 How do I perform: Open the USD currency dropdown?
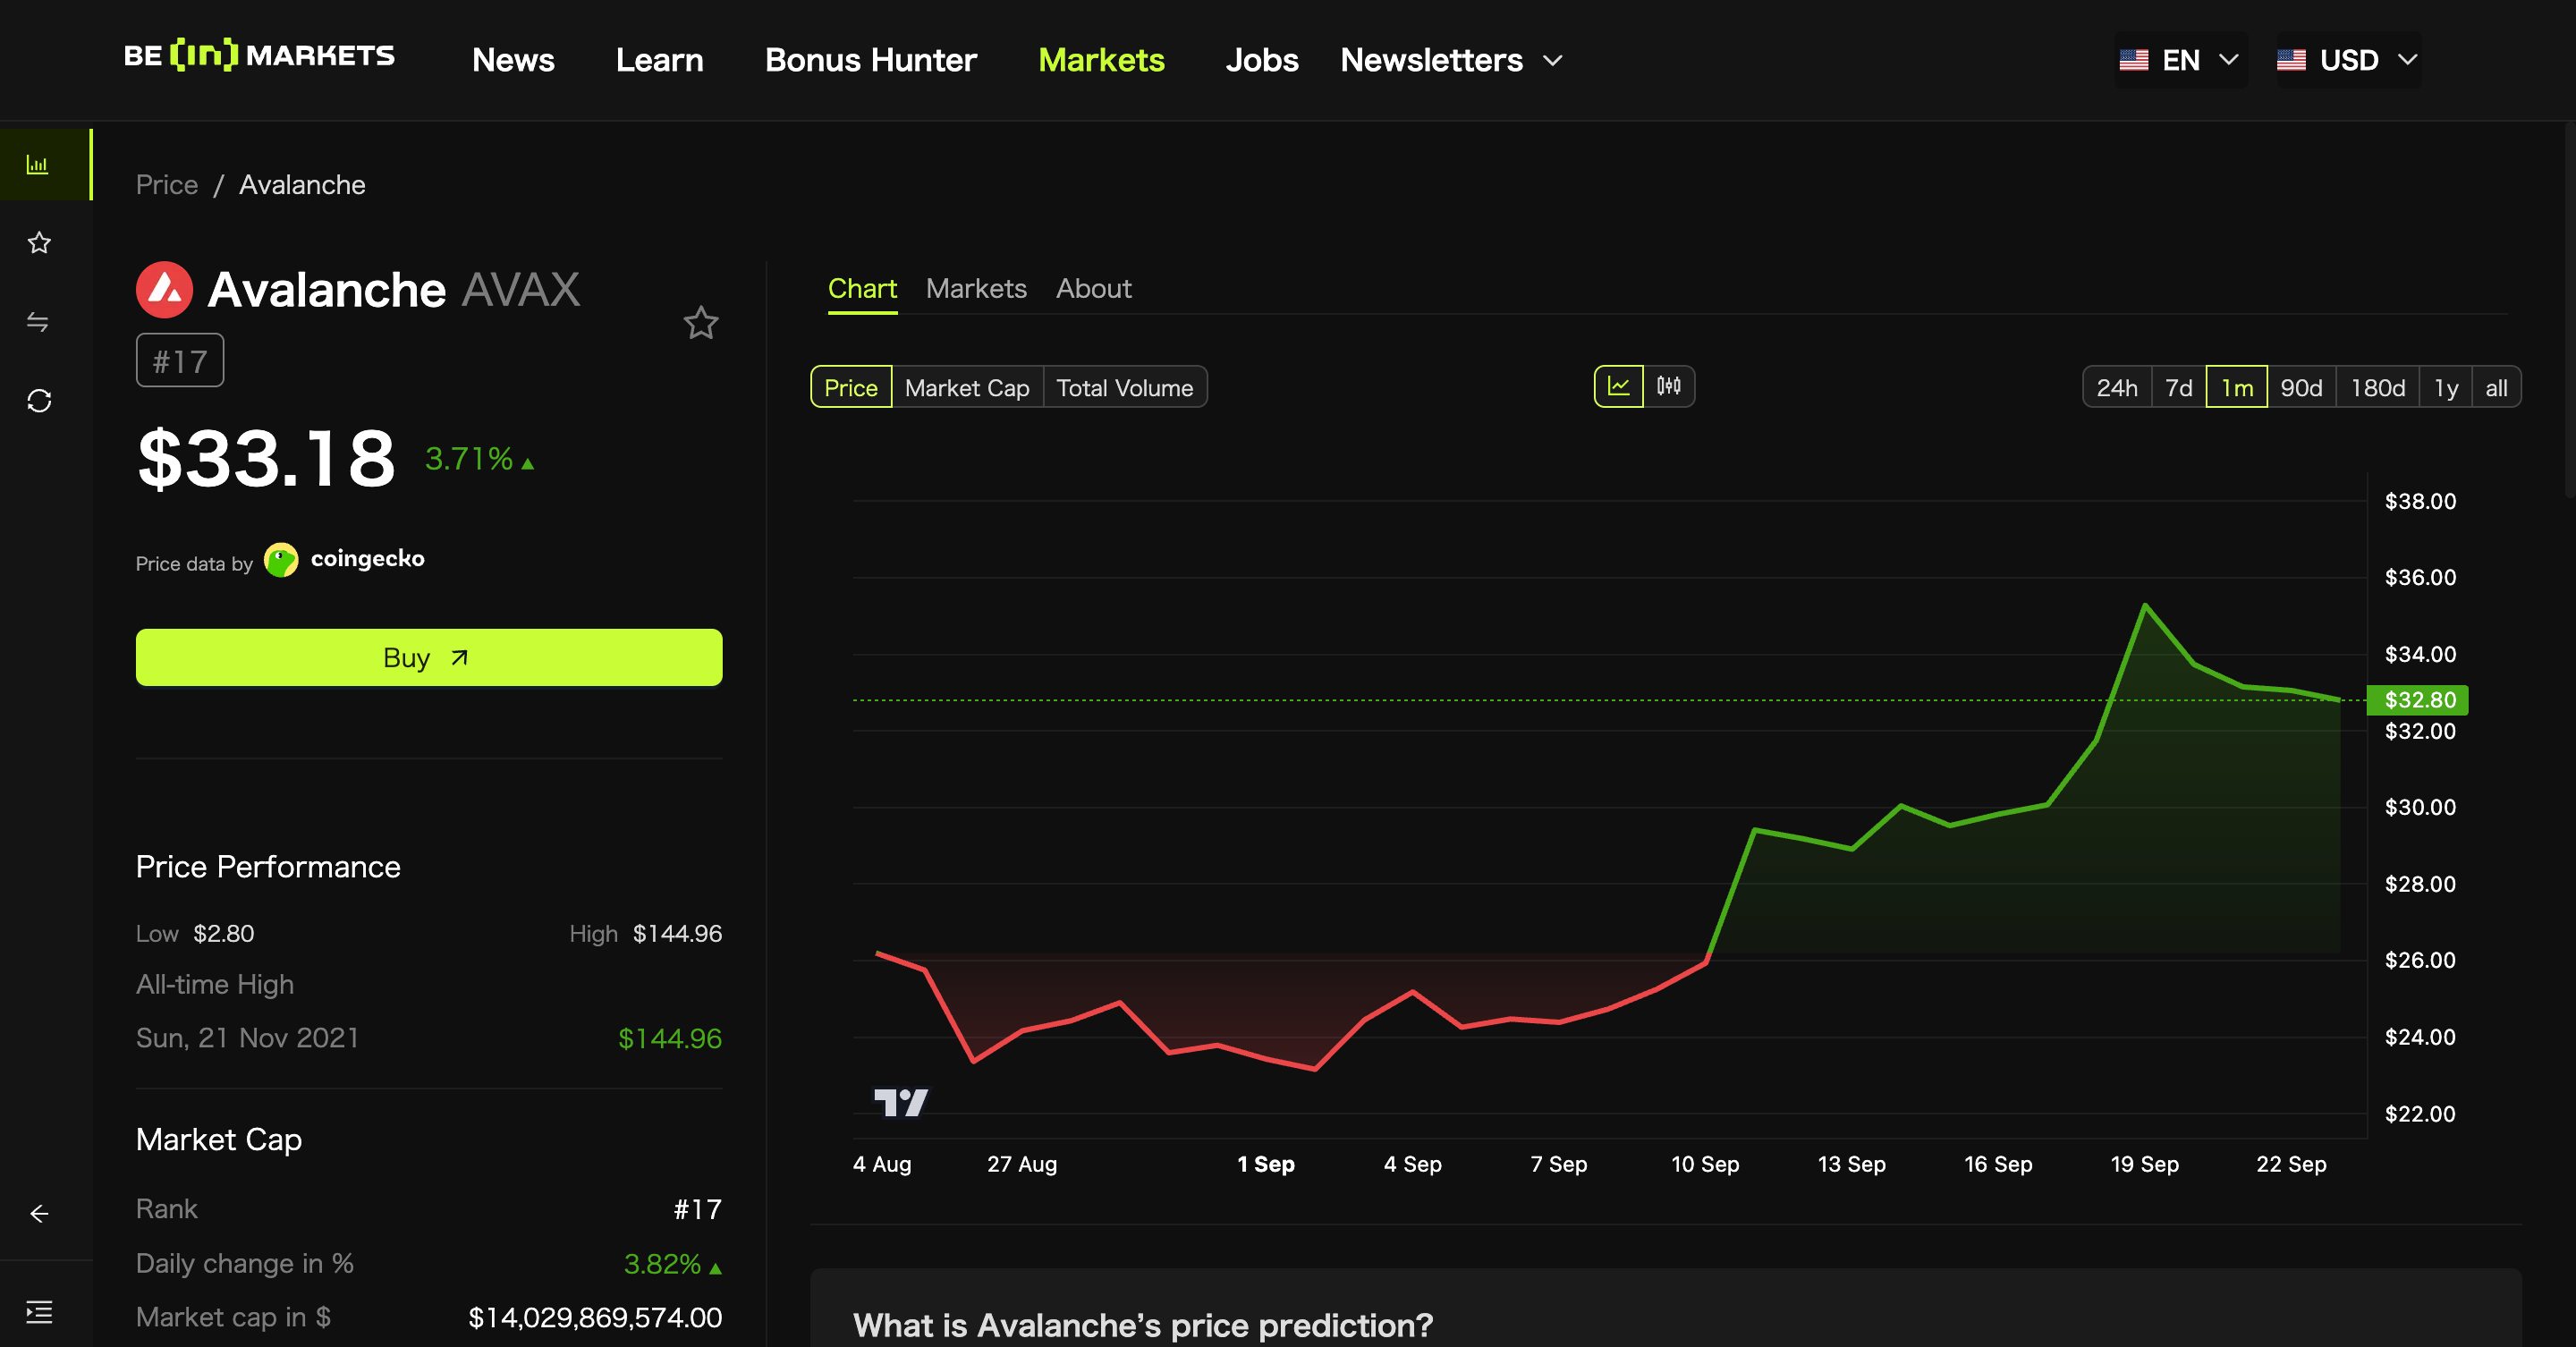coord(2347,60)
